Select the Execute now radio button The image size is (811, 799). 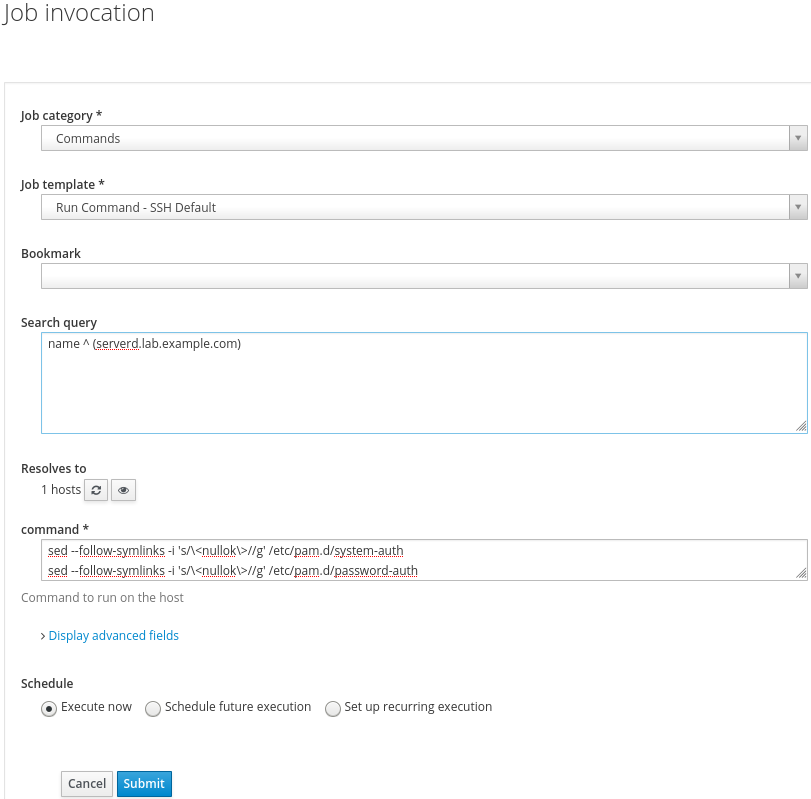click(48, 708)
